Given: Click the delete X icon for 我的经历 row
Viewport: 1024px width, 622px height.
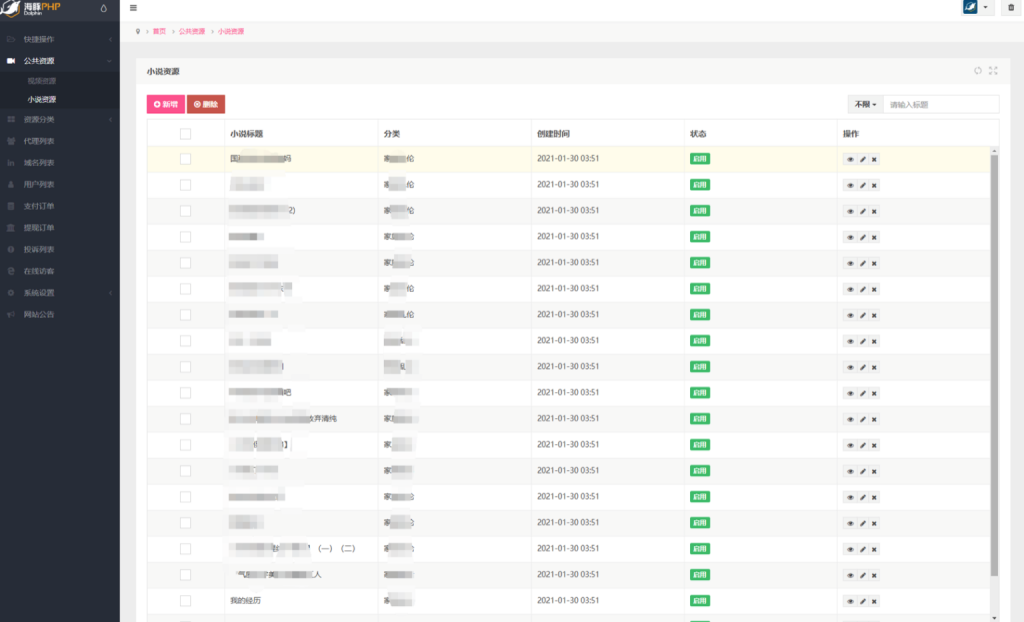Looking at the screenshot, I should 874,601.
